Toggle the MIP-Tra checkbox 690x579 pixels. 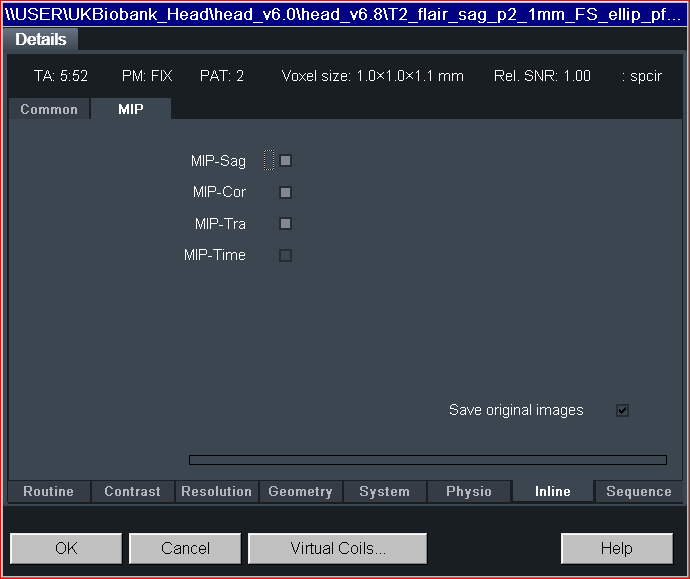(x=285, y=224)
